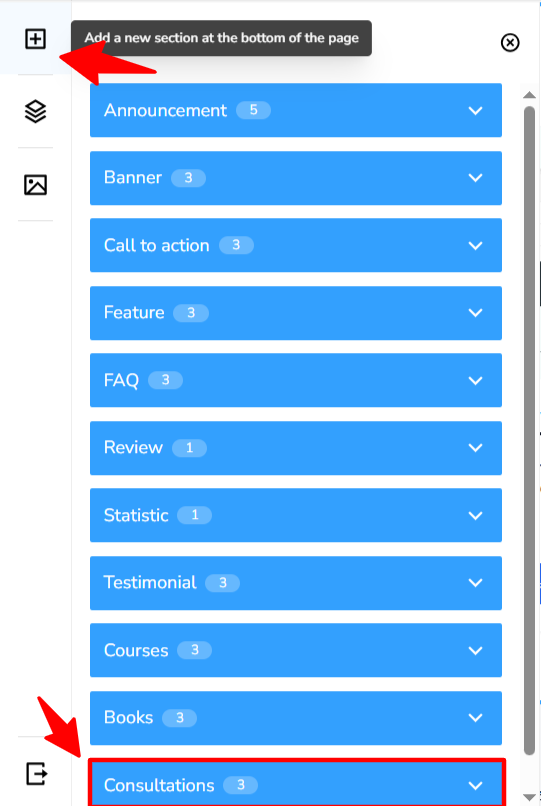Expand the Testimonial chevron arrow
This screenshot has width=541, height=806.
coord(476,583)
